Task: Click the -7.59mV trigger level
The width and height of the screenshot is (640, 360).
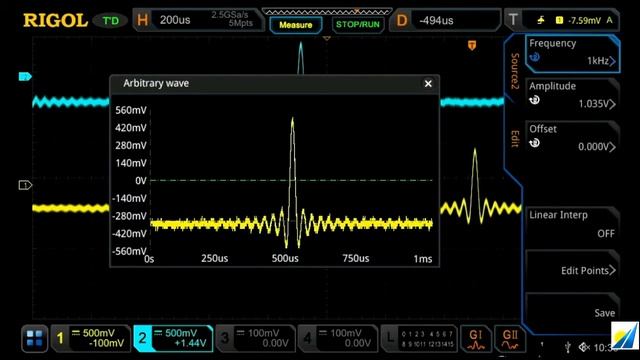Action: click(x=584, y=20)
